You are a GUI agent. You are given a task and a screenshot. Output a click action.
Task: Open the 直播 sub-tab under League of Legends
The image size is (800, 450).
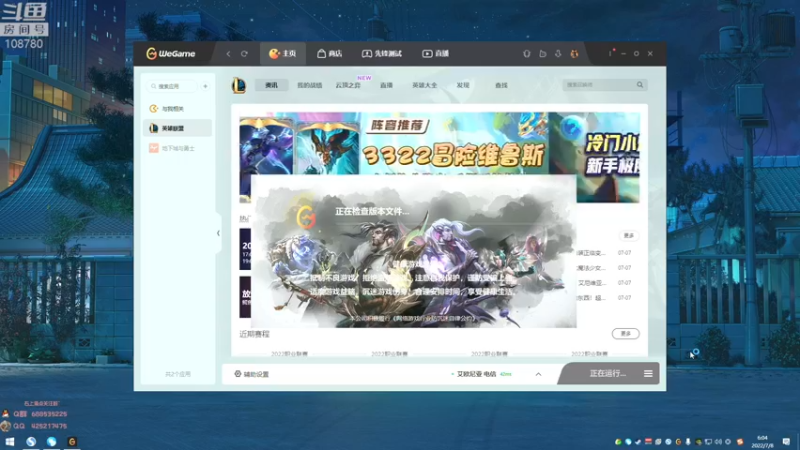(386, 85)
